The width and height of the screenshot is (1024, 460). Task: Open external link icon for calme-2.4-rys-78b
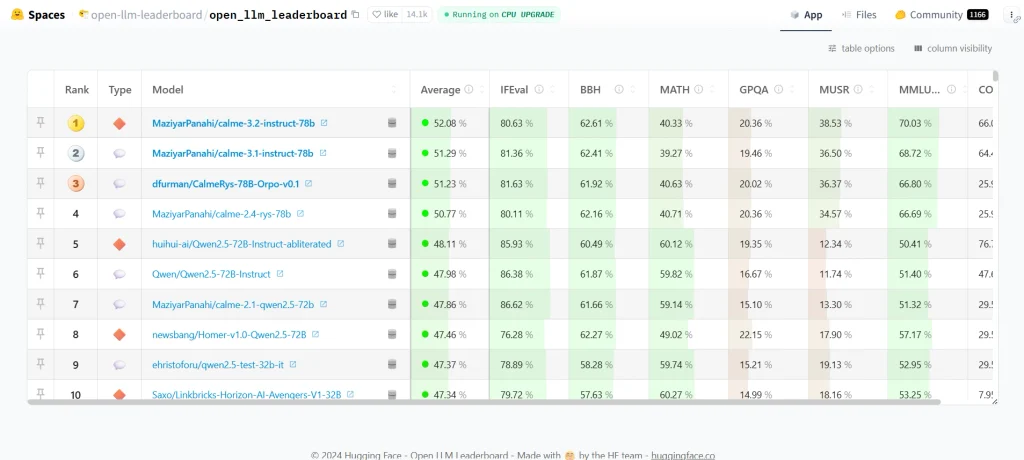(300, 214)
